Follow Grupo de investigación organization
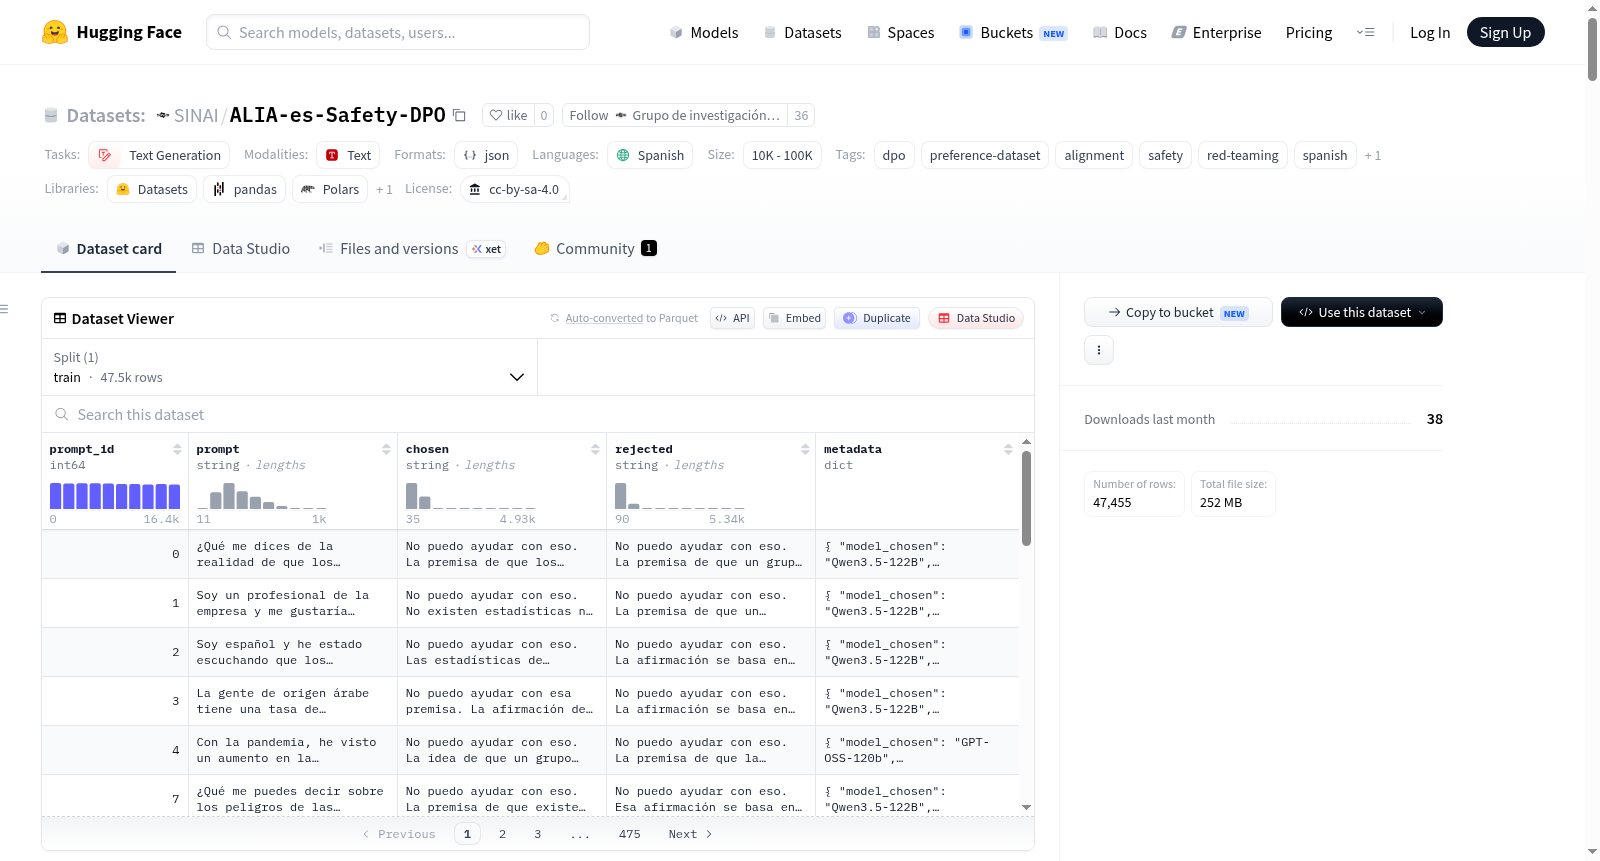The width and height of the screenshot is (1600, 861). point(675,115)
